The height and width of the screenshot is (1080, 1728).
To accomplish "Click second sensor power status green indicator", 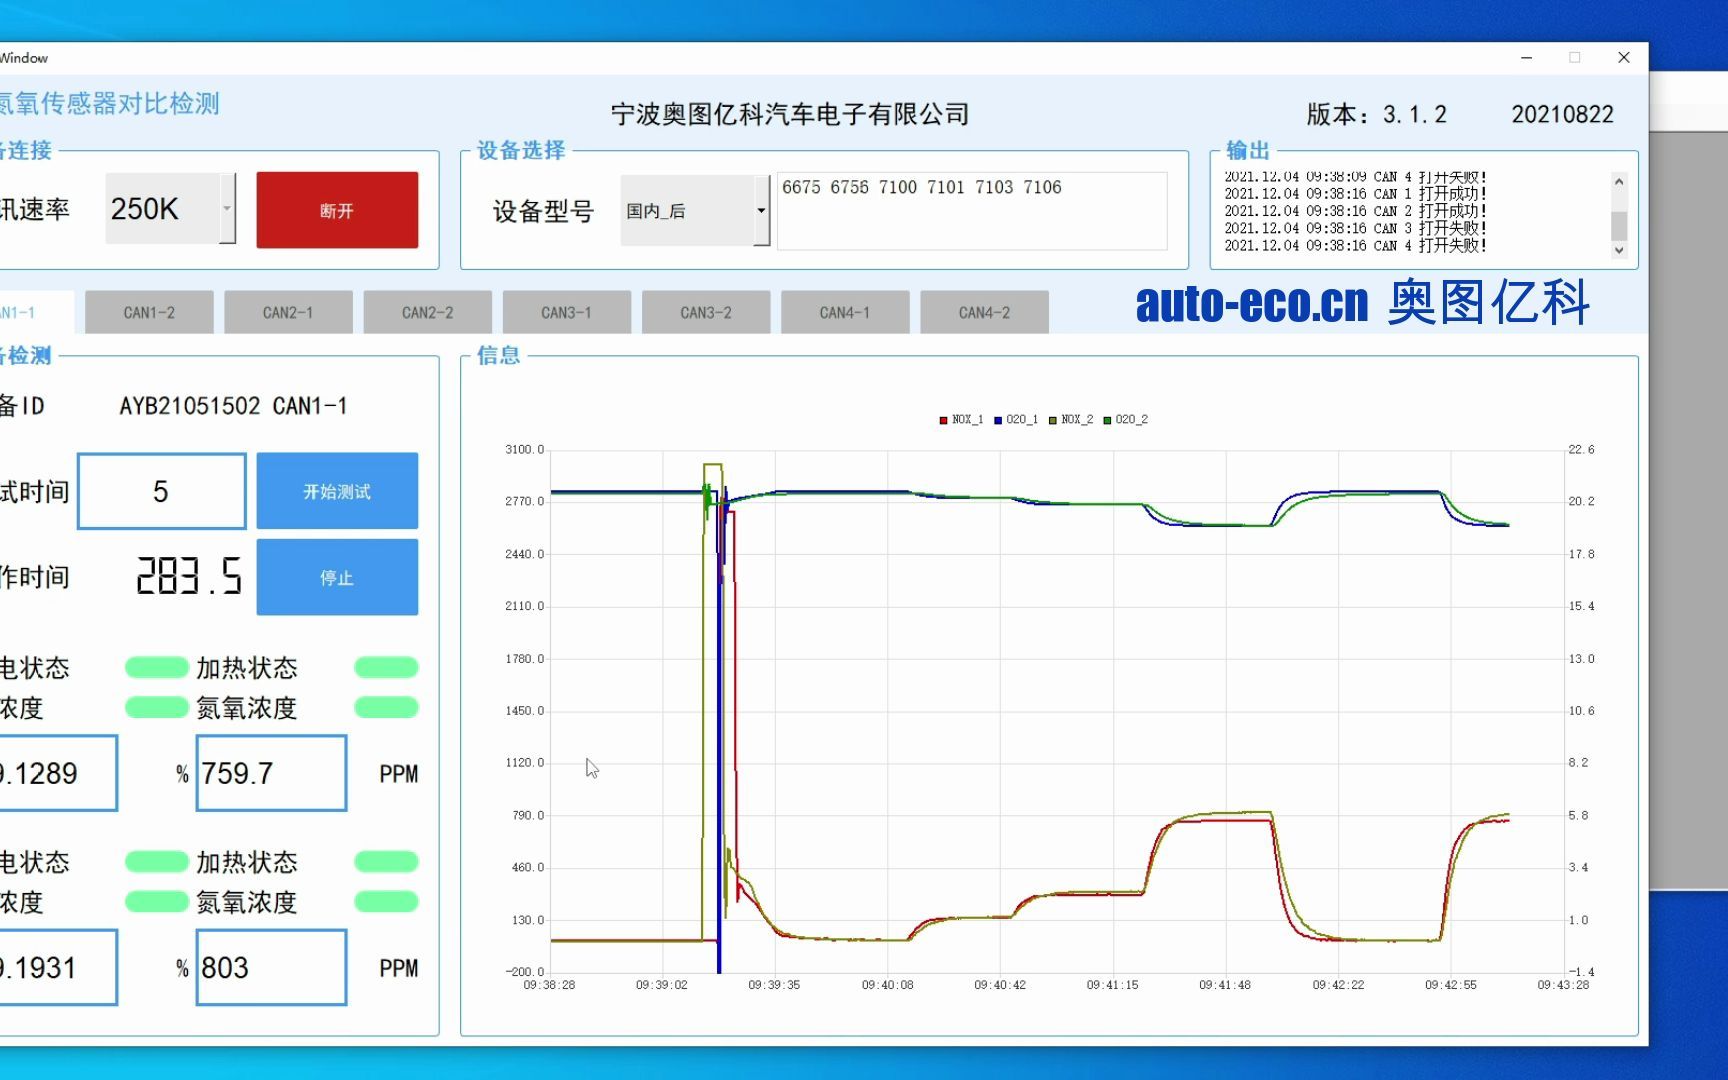I will coord(157,861).
